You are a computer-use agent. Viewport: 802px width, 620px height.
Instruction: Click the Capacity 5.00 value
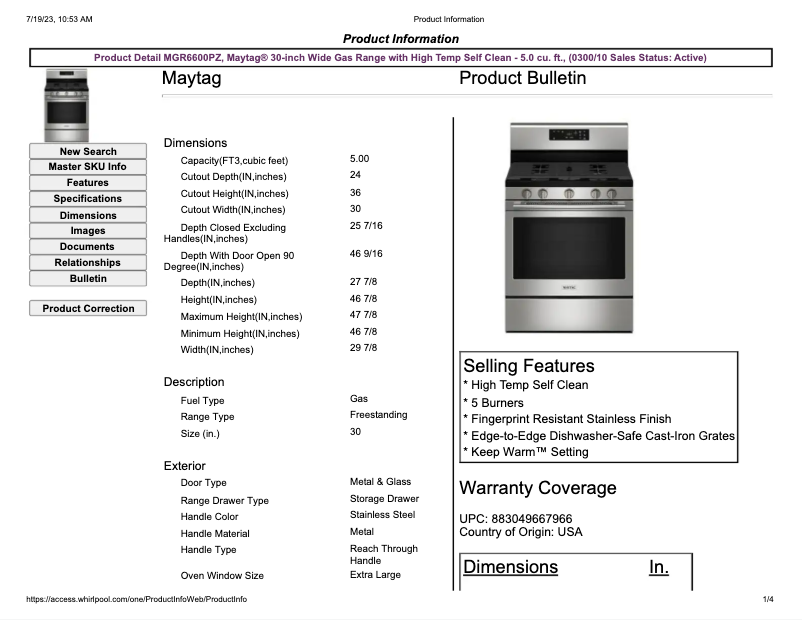[358, 158]
